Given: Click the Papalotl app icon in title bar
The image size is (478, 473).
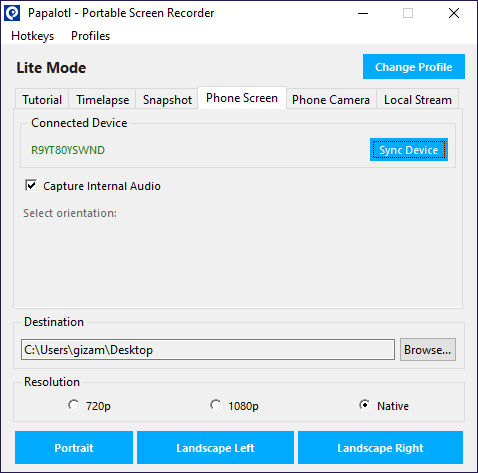Looking at the screenshot, I should click(x=12, y=13).
